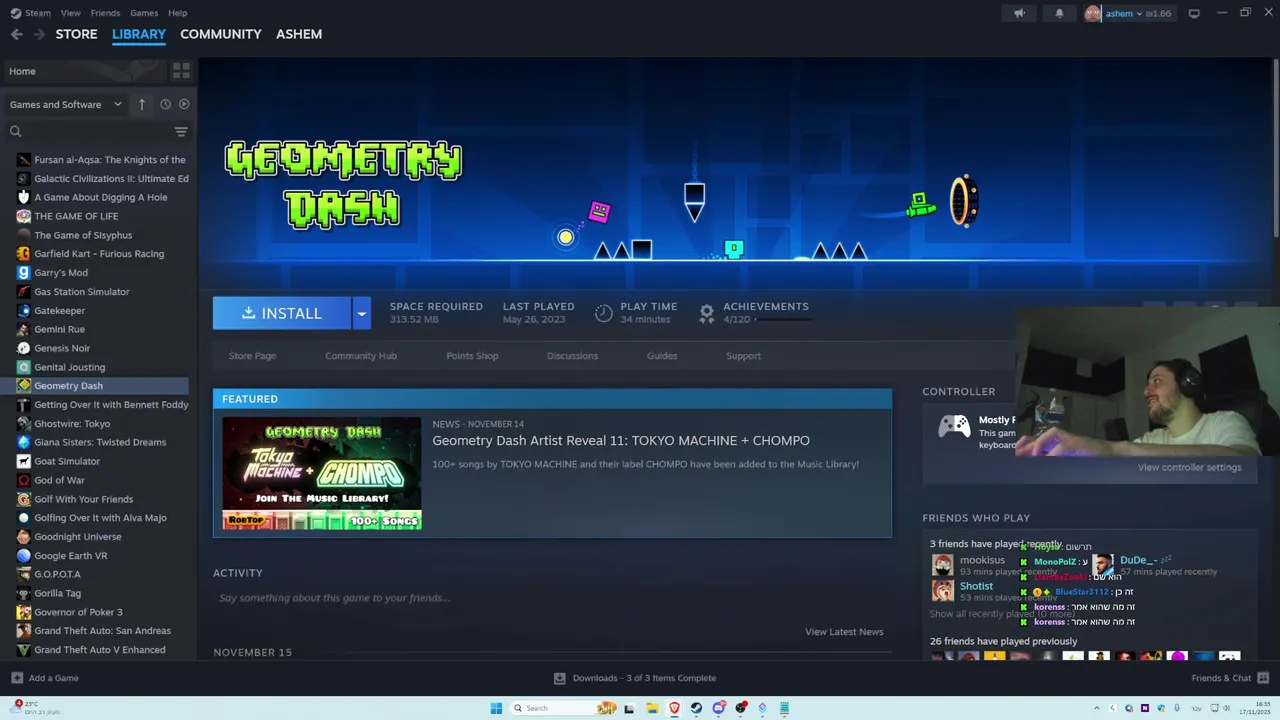Open the View menu

[70, 13]
